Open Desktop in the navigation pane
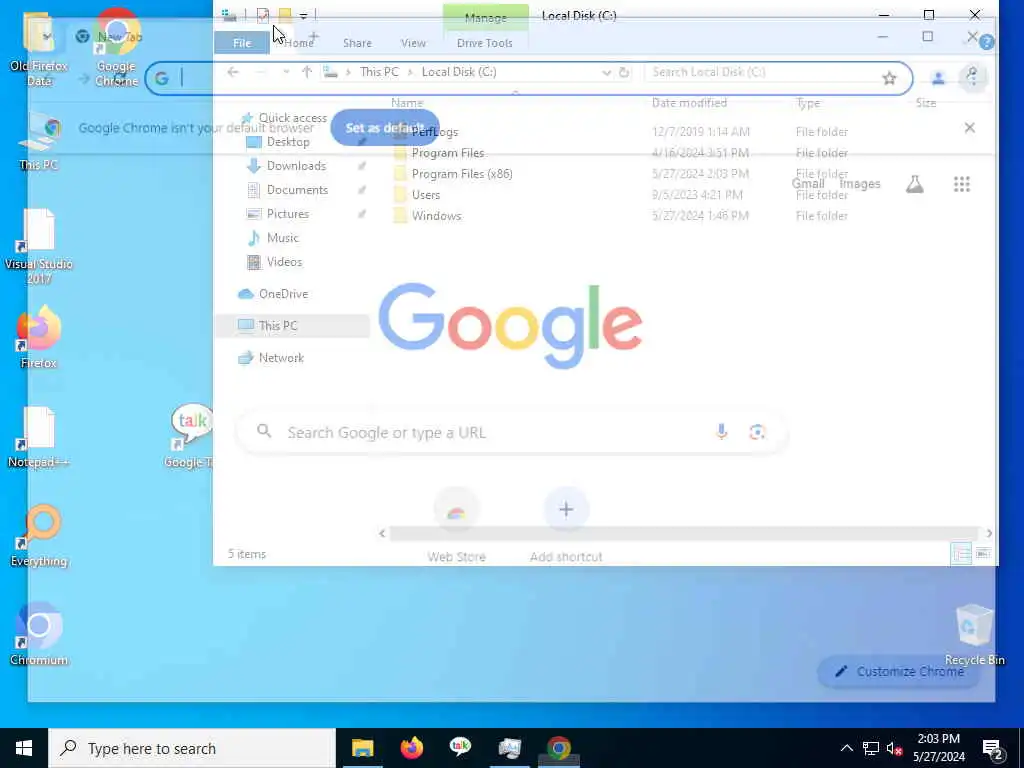Screen dimensions: 1024x768 click(279, 142)
